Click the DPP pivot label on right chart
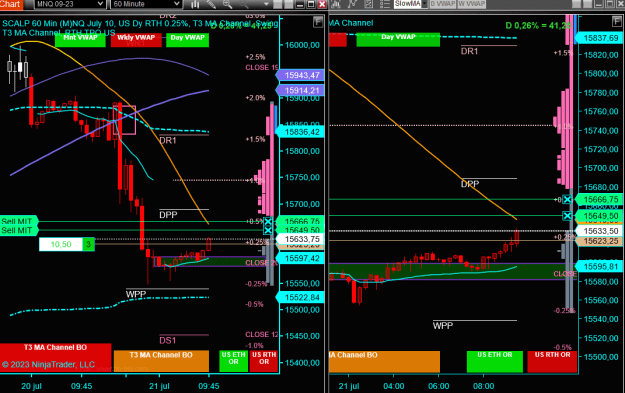 [x=470, y=184]
